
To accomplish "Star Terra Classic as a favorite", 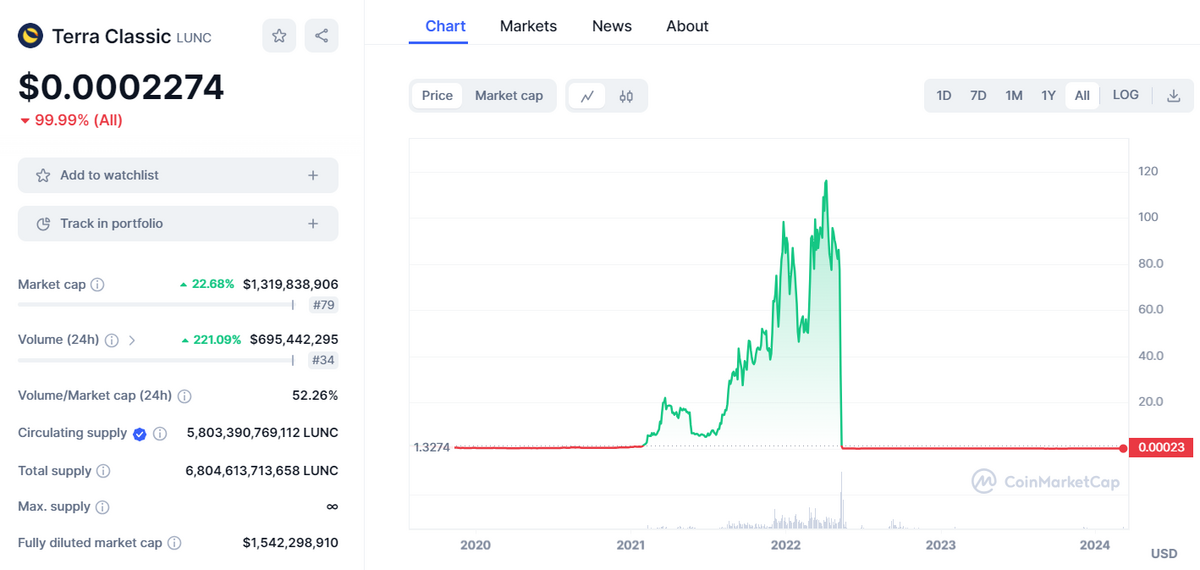I will (x=279, y=36).
